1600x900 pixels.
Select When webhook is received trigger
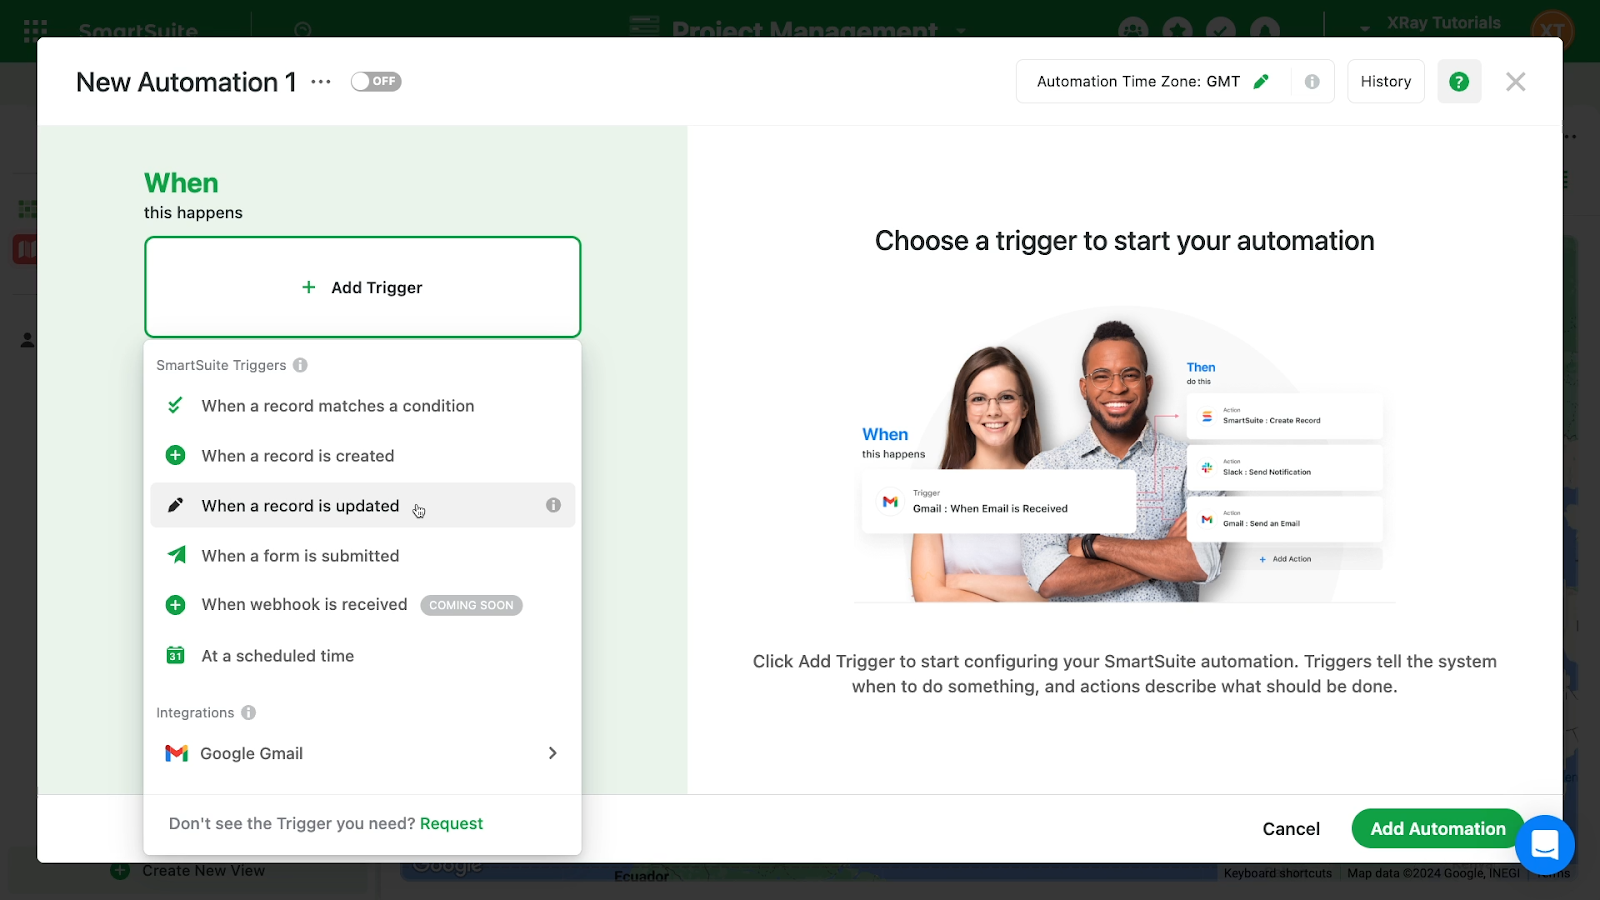362,605
